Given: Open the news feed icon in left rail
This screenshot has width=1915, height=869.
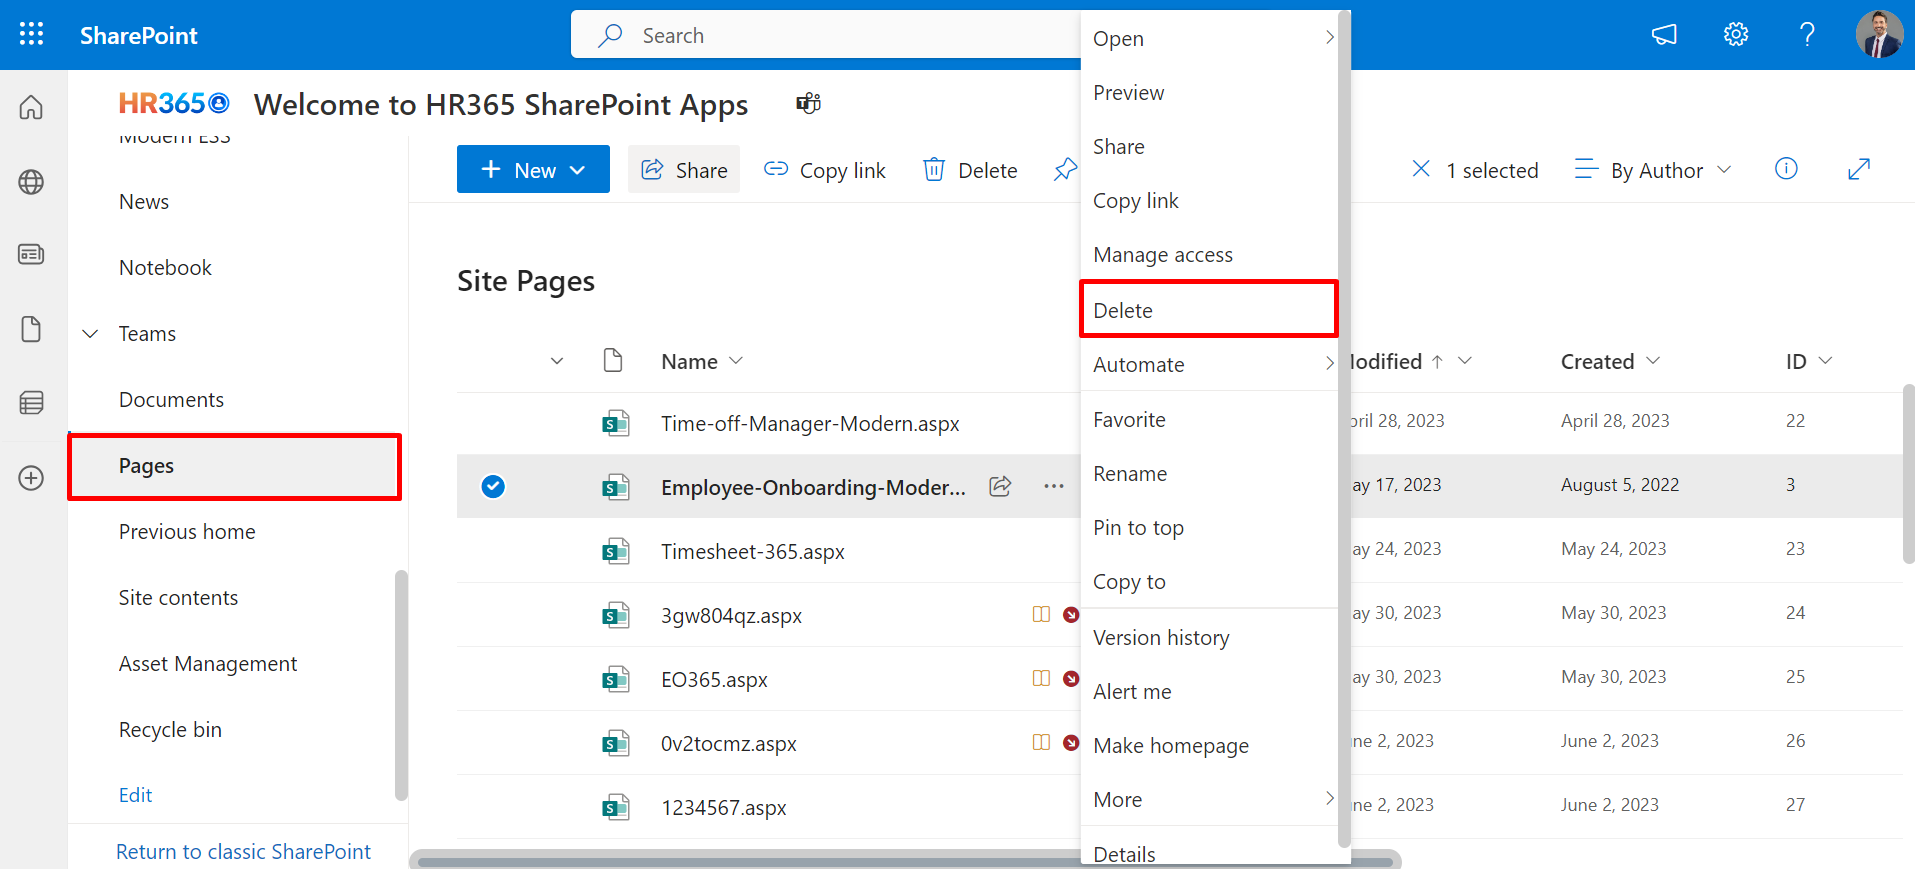Looking at the screenshot, I should click(x=32, y=255).
